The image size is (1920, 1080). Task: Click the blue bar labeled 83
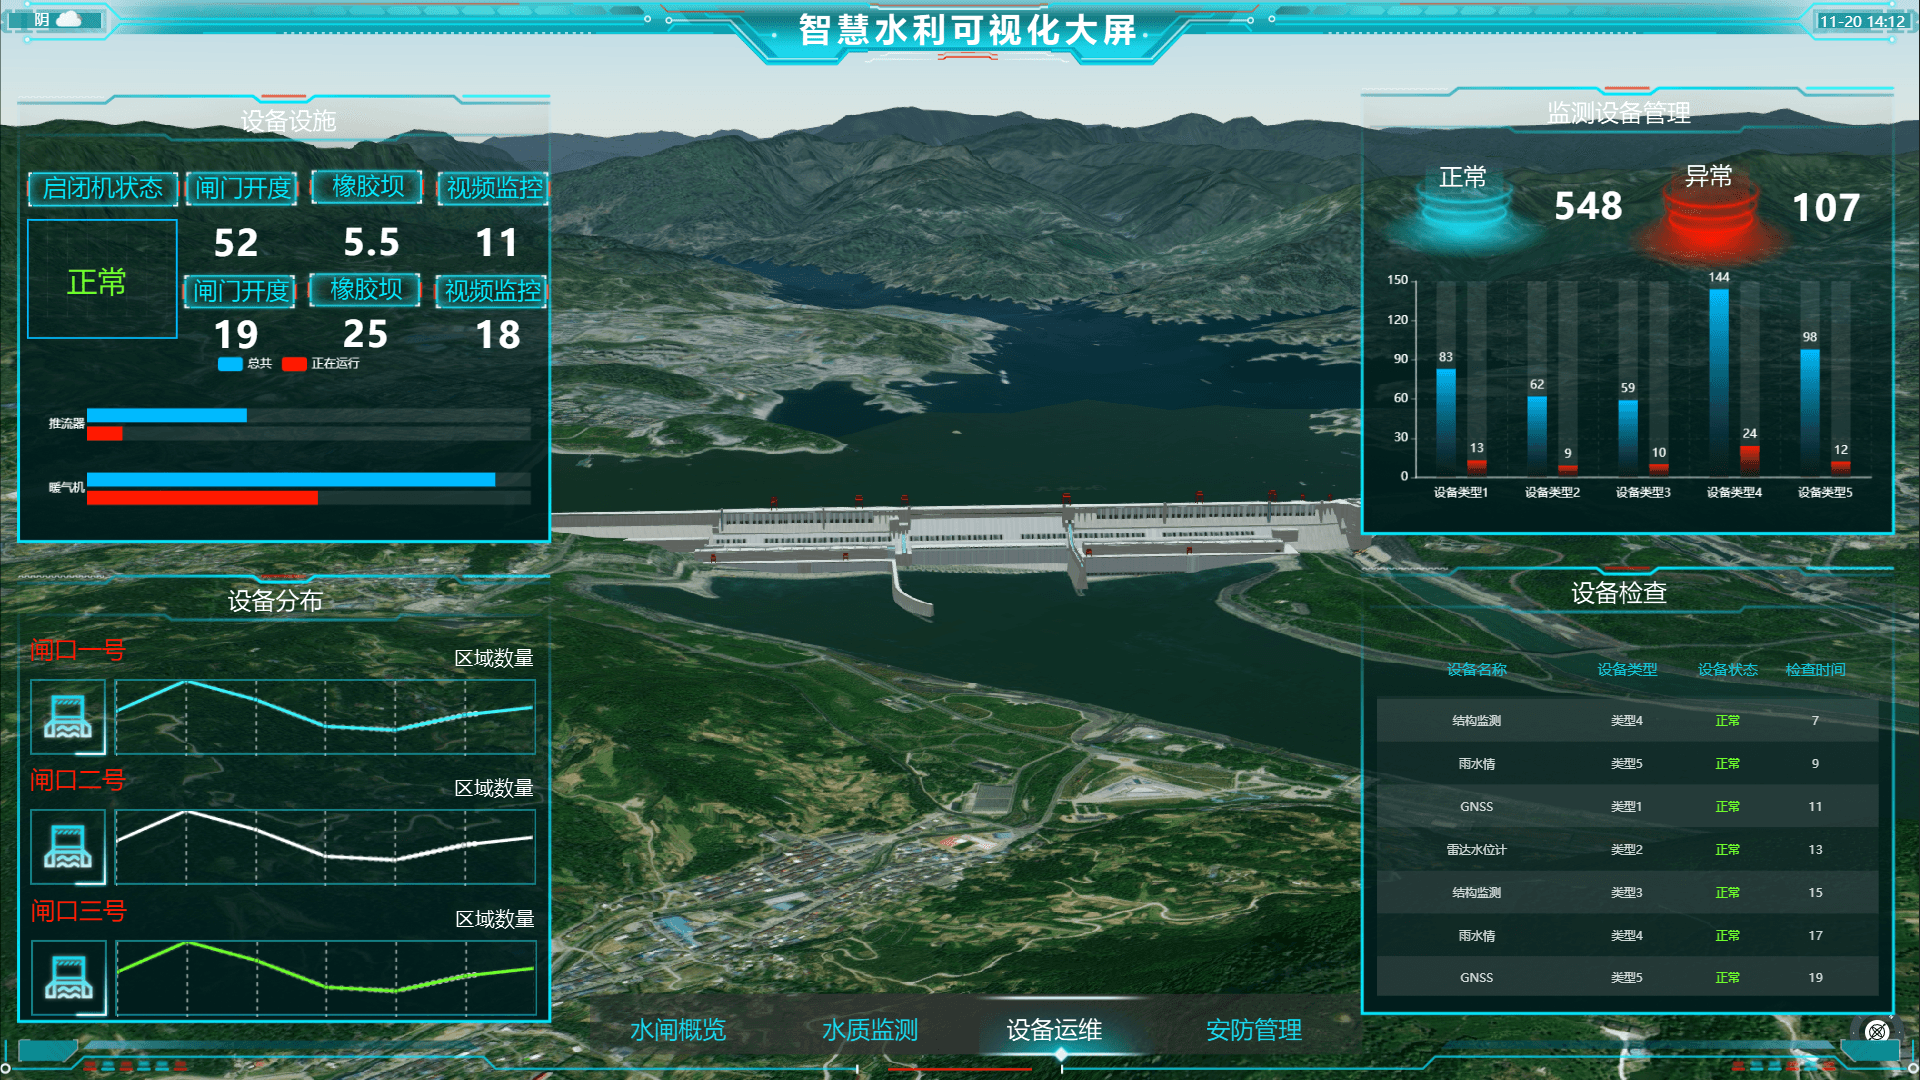[1446, 421]
